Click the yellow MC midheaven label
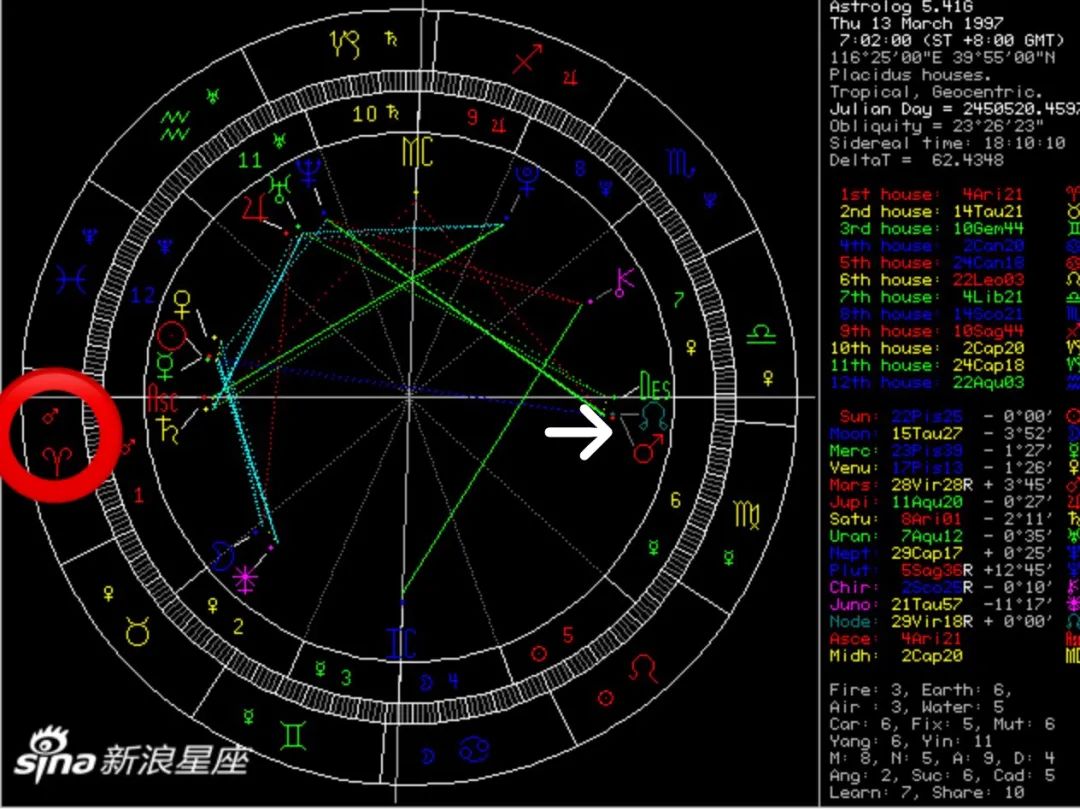The width and height of the screenshot is (1080, 810). (x=418, y=152)
